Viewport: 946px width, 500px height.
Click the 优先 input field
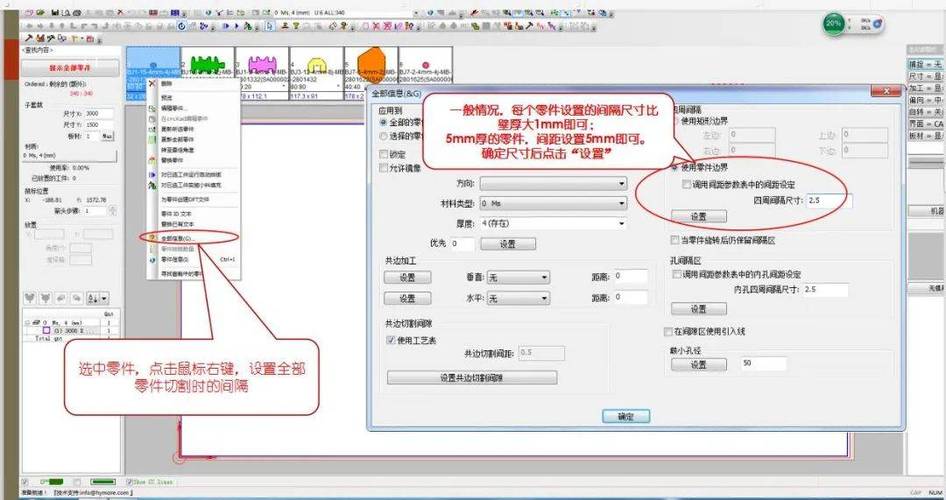(x=462, y=244)
